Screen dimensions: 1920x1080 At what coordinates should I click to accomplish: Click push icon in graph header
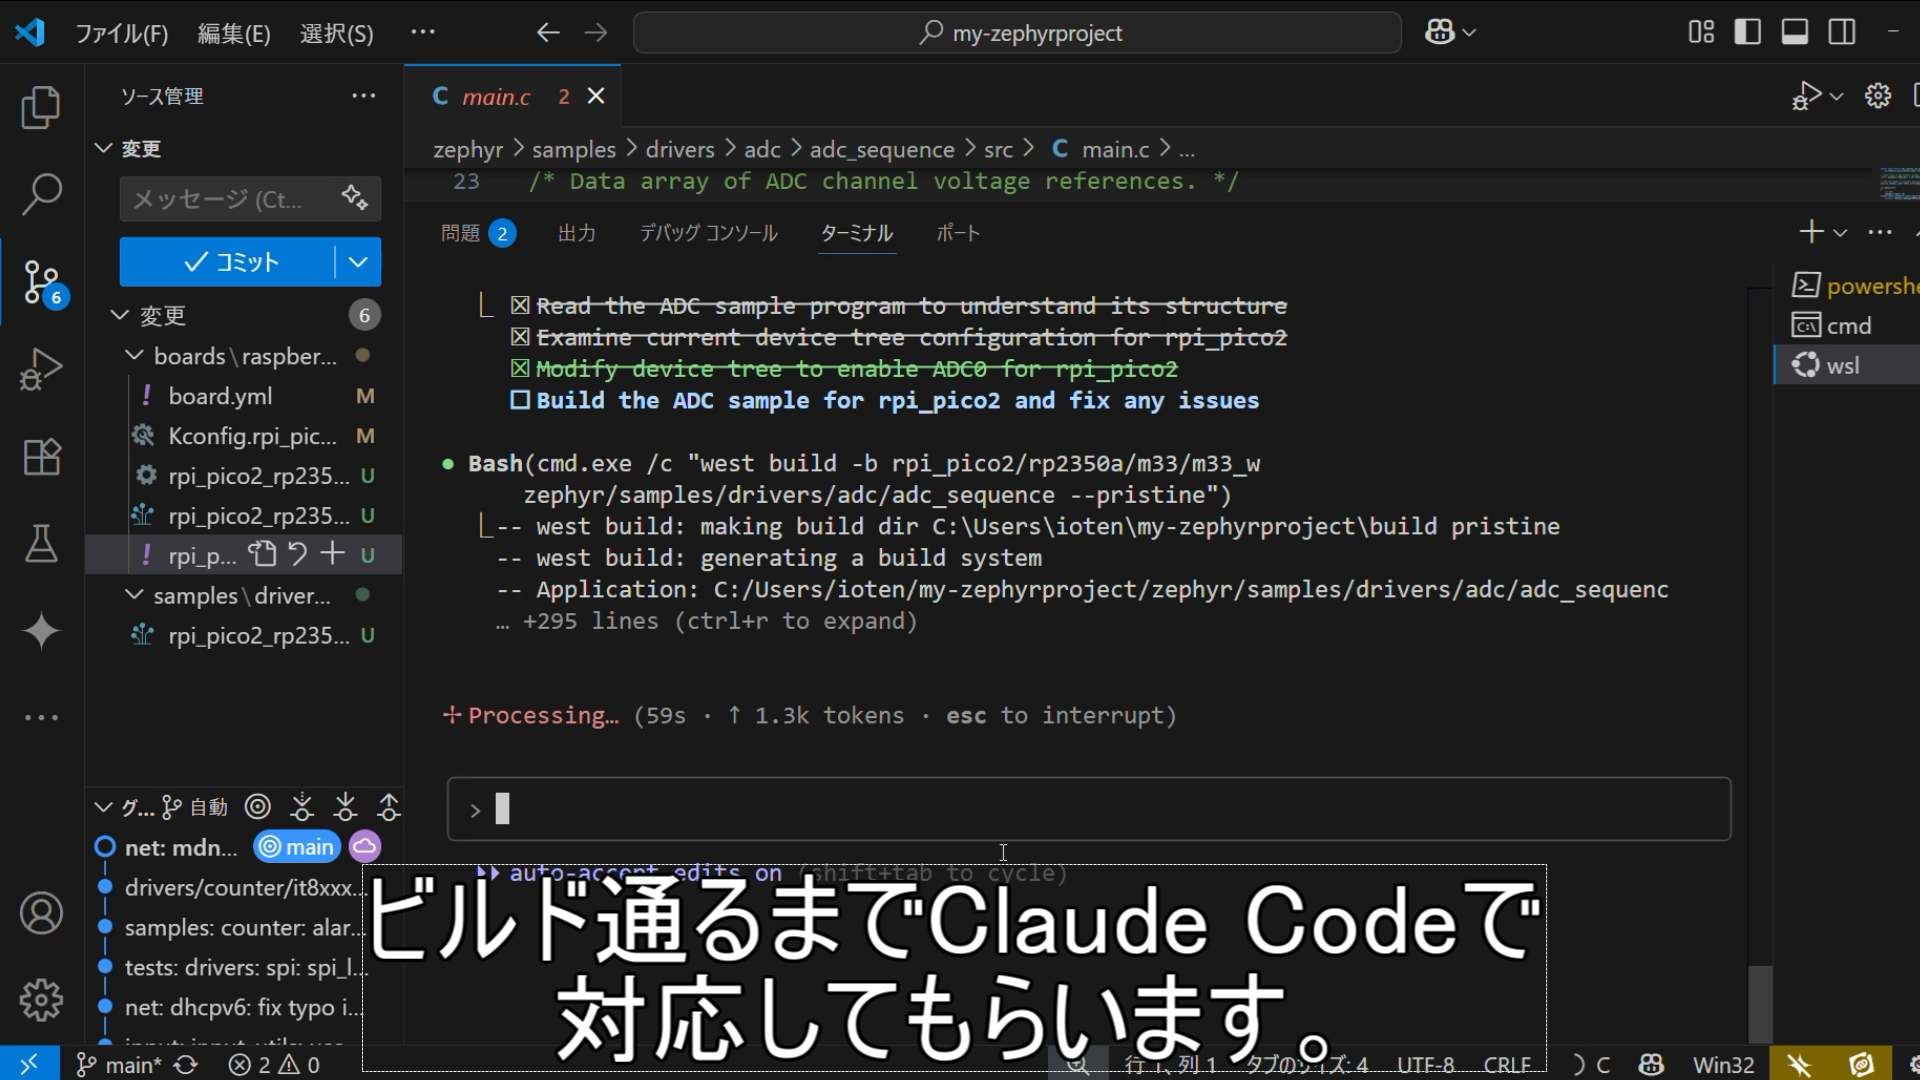pyautogui.click(x=389, y=807)
